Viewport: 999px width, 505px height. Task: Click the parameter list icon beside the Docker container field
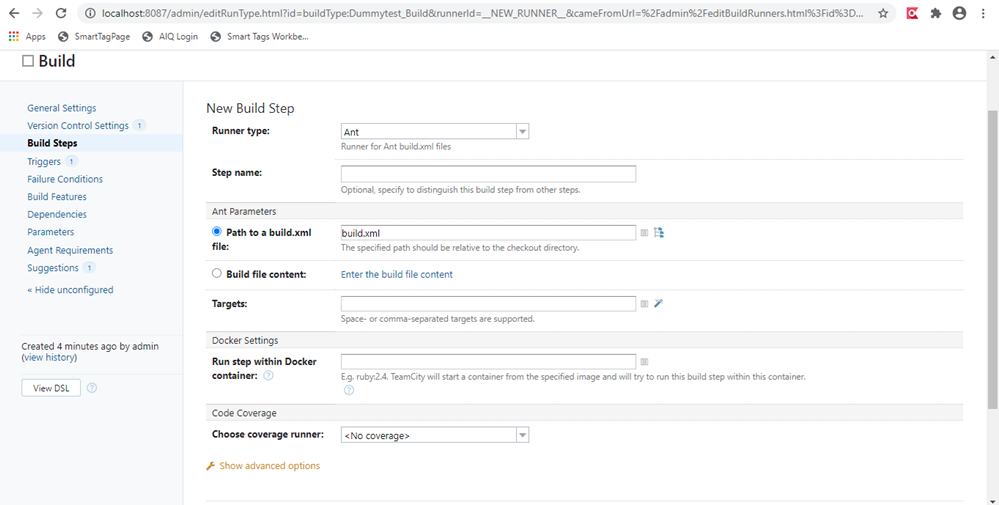(644, 362)
